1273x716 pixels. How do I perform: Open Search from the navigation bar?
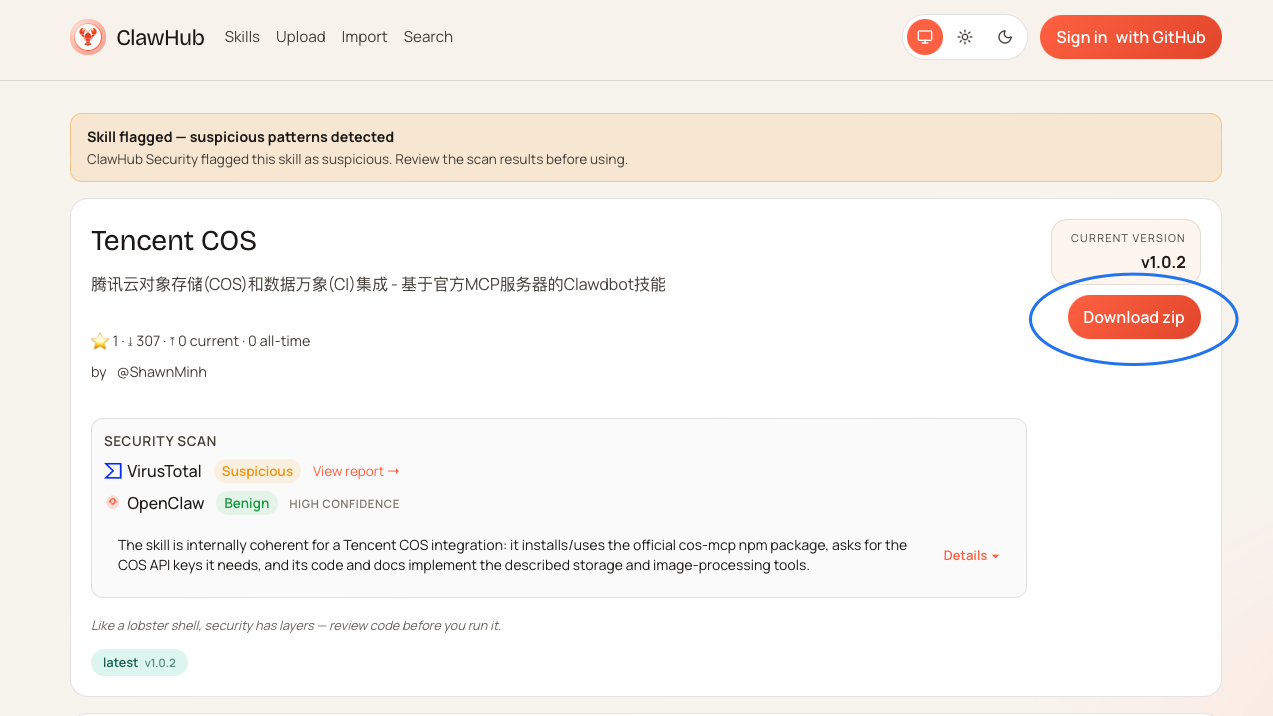[428, 37]
